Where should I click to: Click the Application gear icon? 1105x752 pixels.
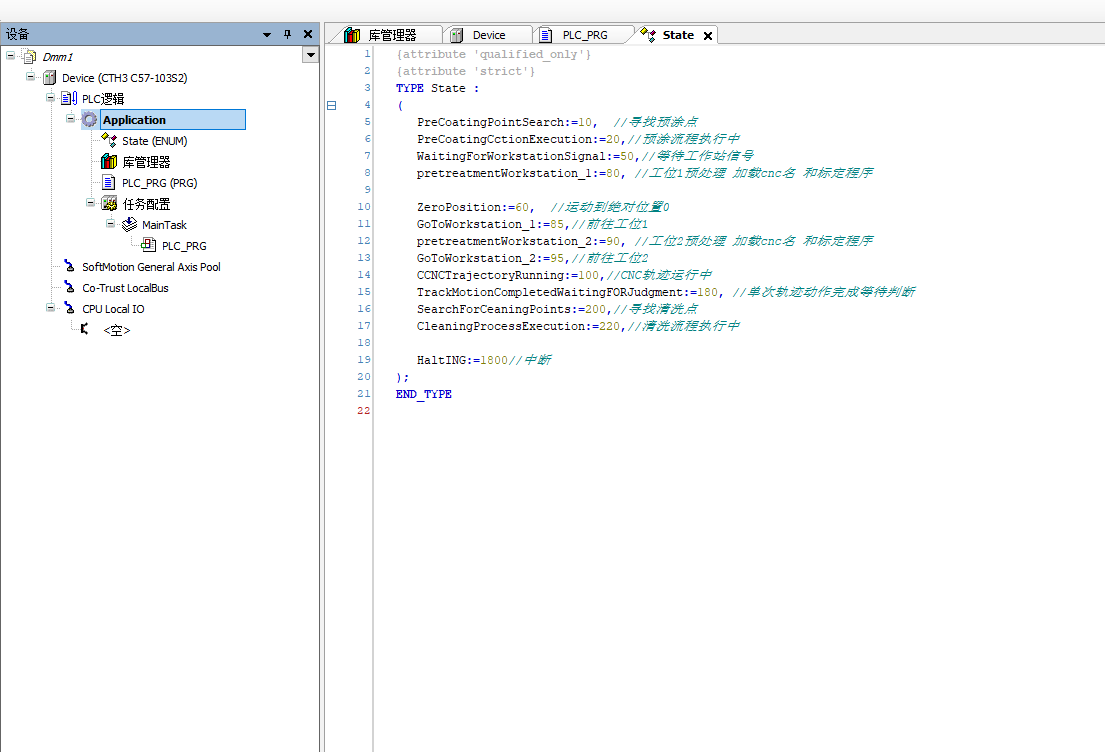[x=89, y=119]
